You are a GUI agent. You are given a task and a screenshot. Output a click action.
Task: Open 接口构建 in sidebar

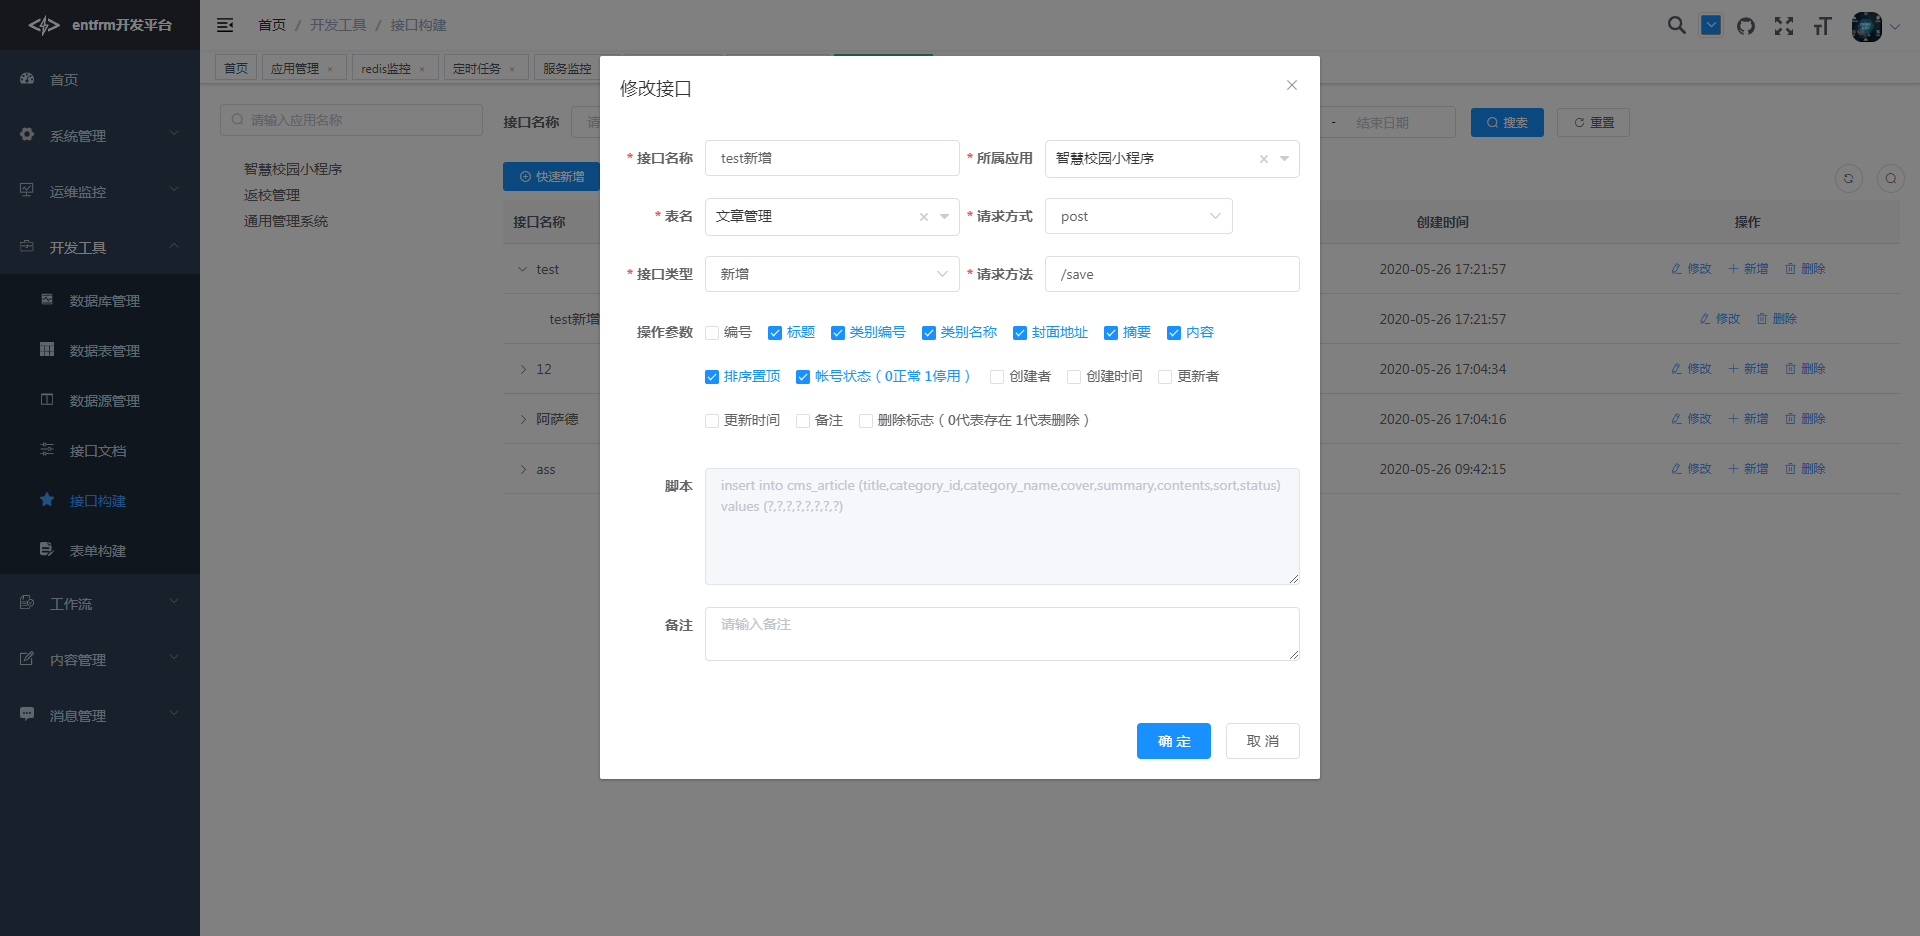(100, 500)
